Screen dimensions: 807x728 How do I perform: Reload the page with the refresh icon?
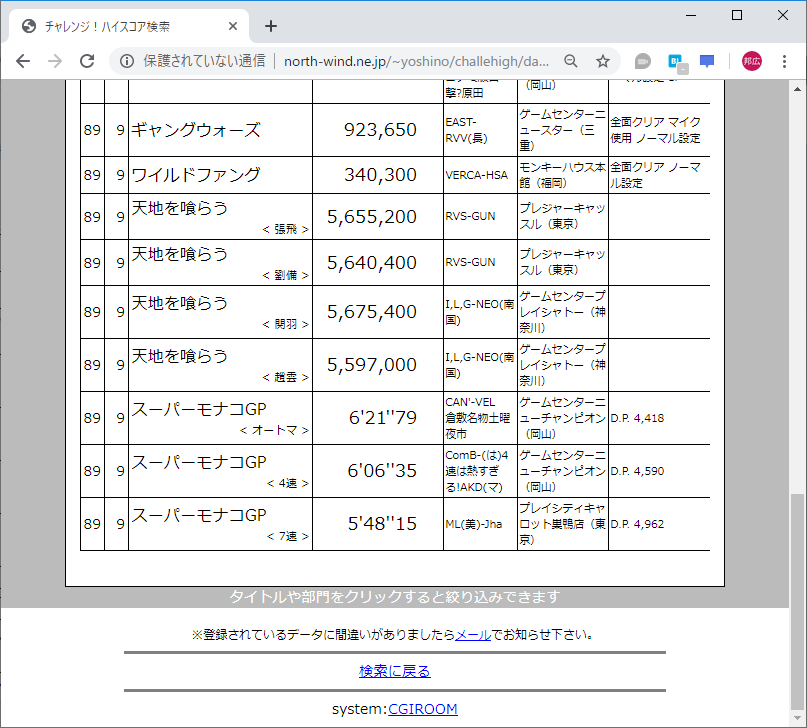coord(87,61)
